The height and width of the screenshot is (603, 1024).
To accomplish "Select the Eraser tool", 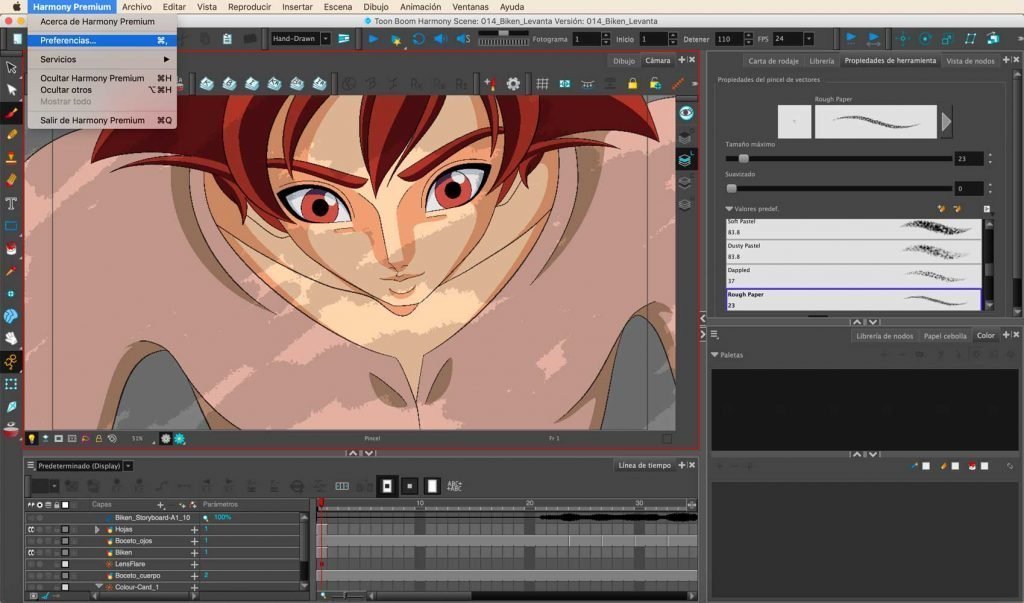I will click(x=11, y=180).
